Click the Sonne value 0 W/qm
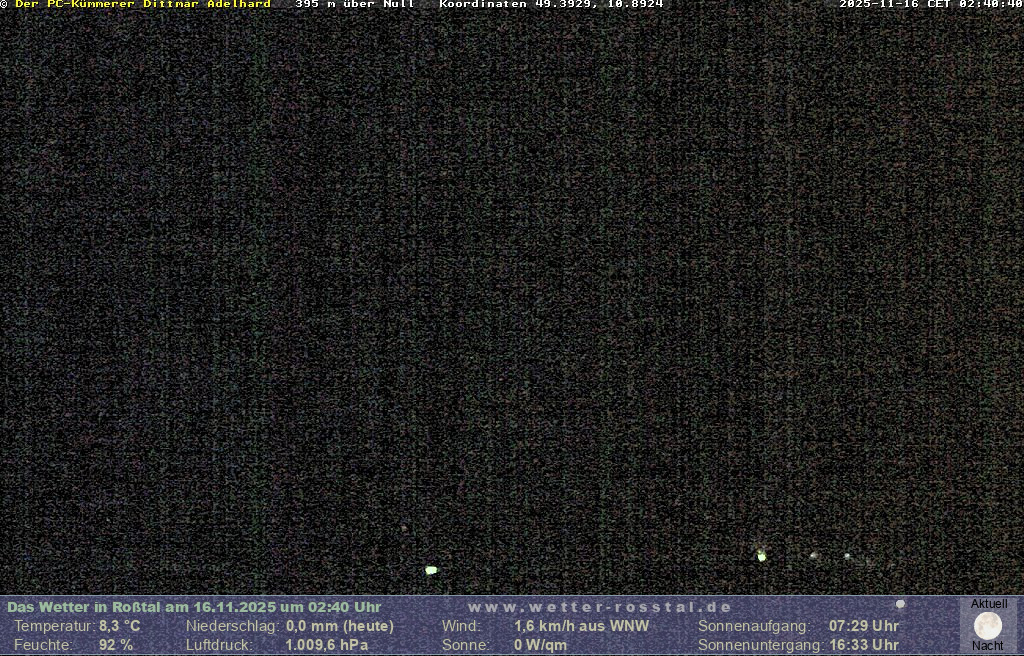The image size is (1024, 656). pos(540,645)
